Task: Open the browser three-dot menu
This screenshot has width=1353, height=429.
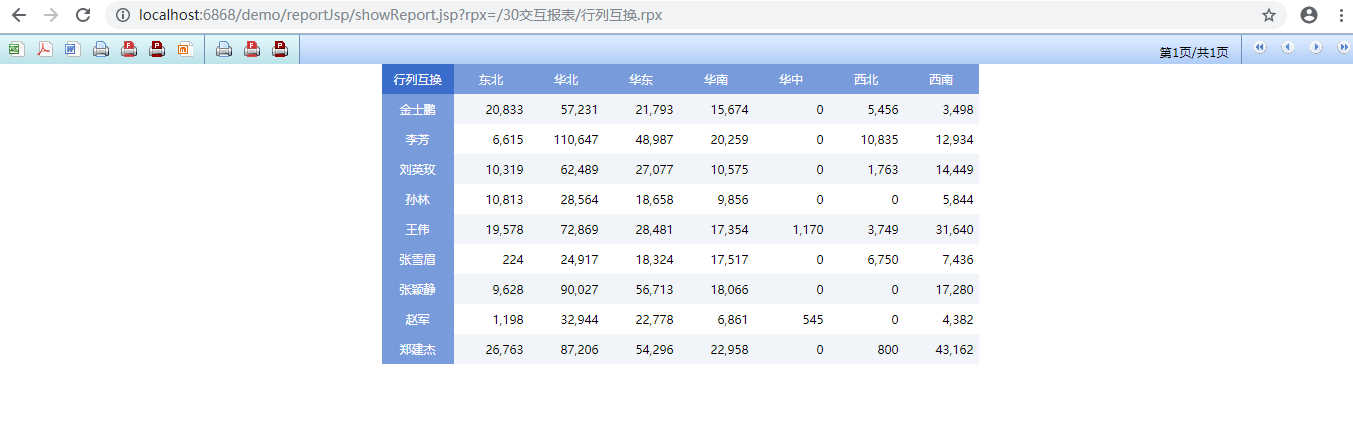Action: [1340, 15]
